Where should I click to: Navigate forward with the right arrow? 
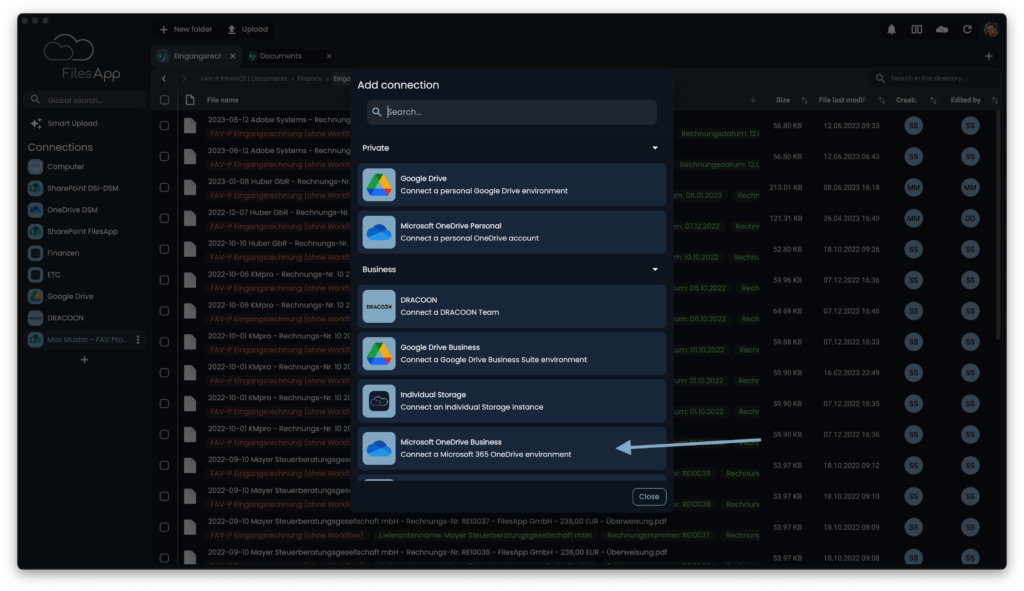(x=184, y=79)
